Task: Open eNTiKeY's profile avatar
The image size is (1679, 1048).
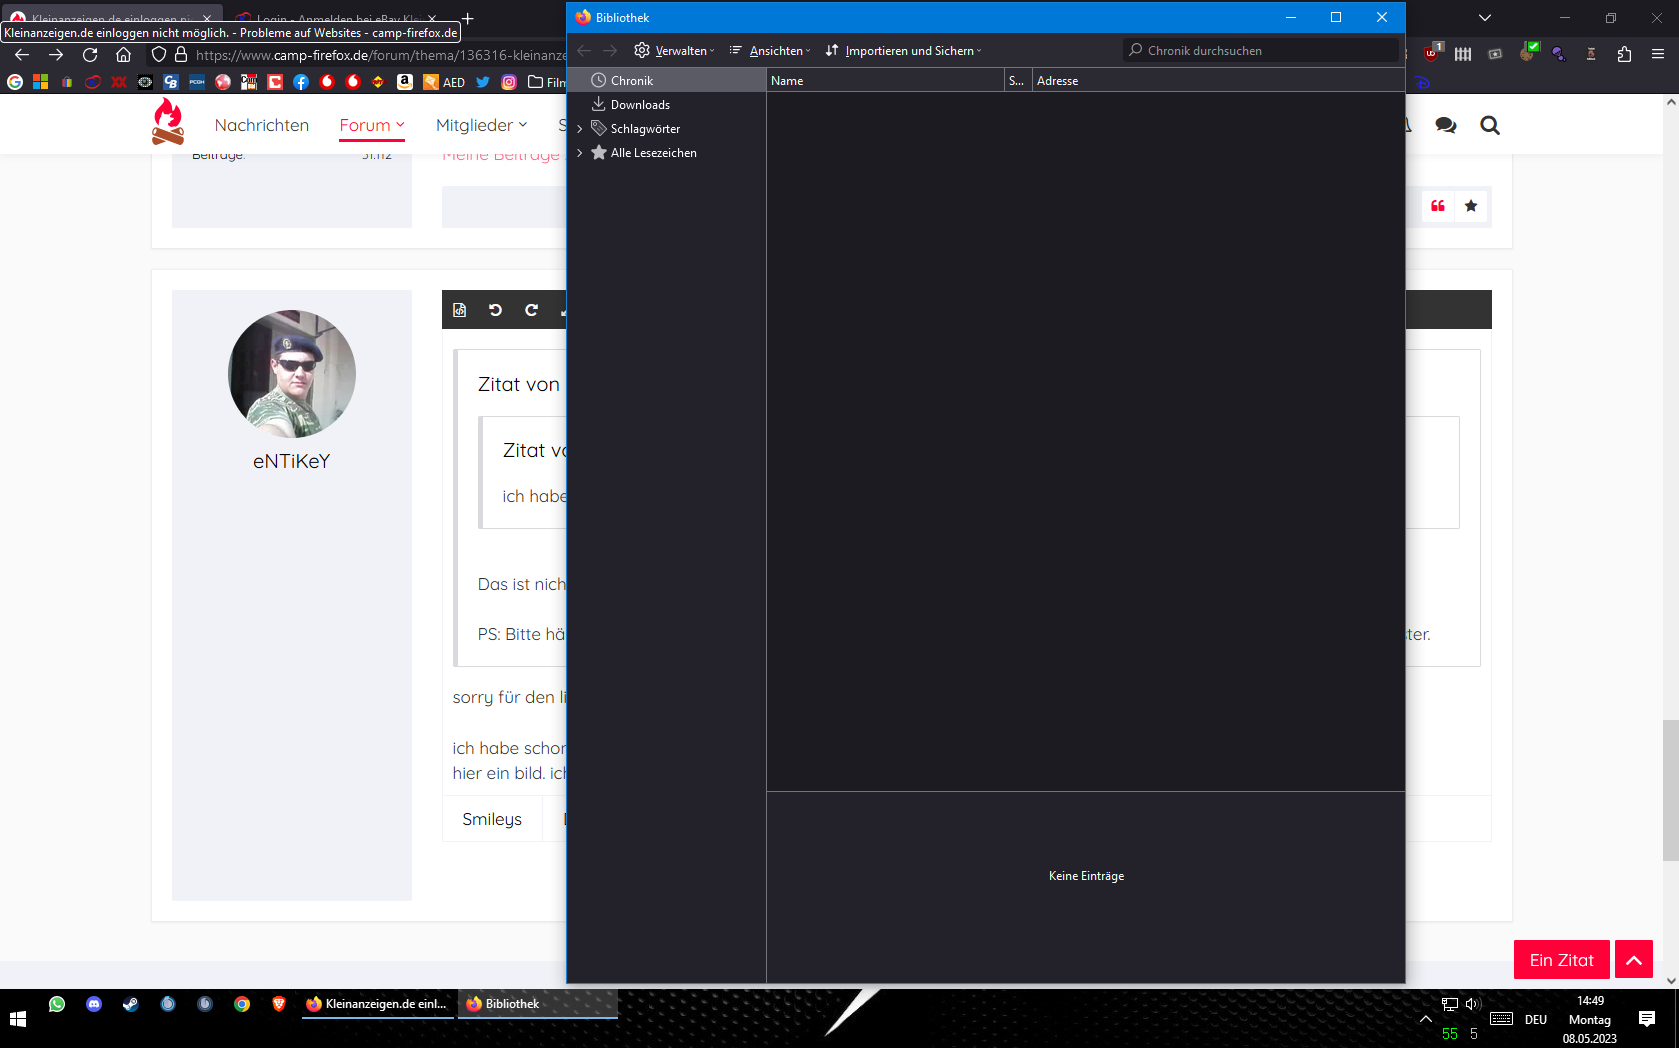Action: (292, 374)
